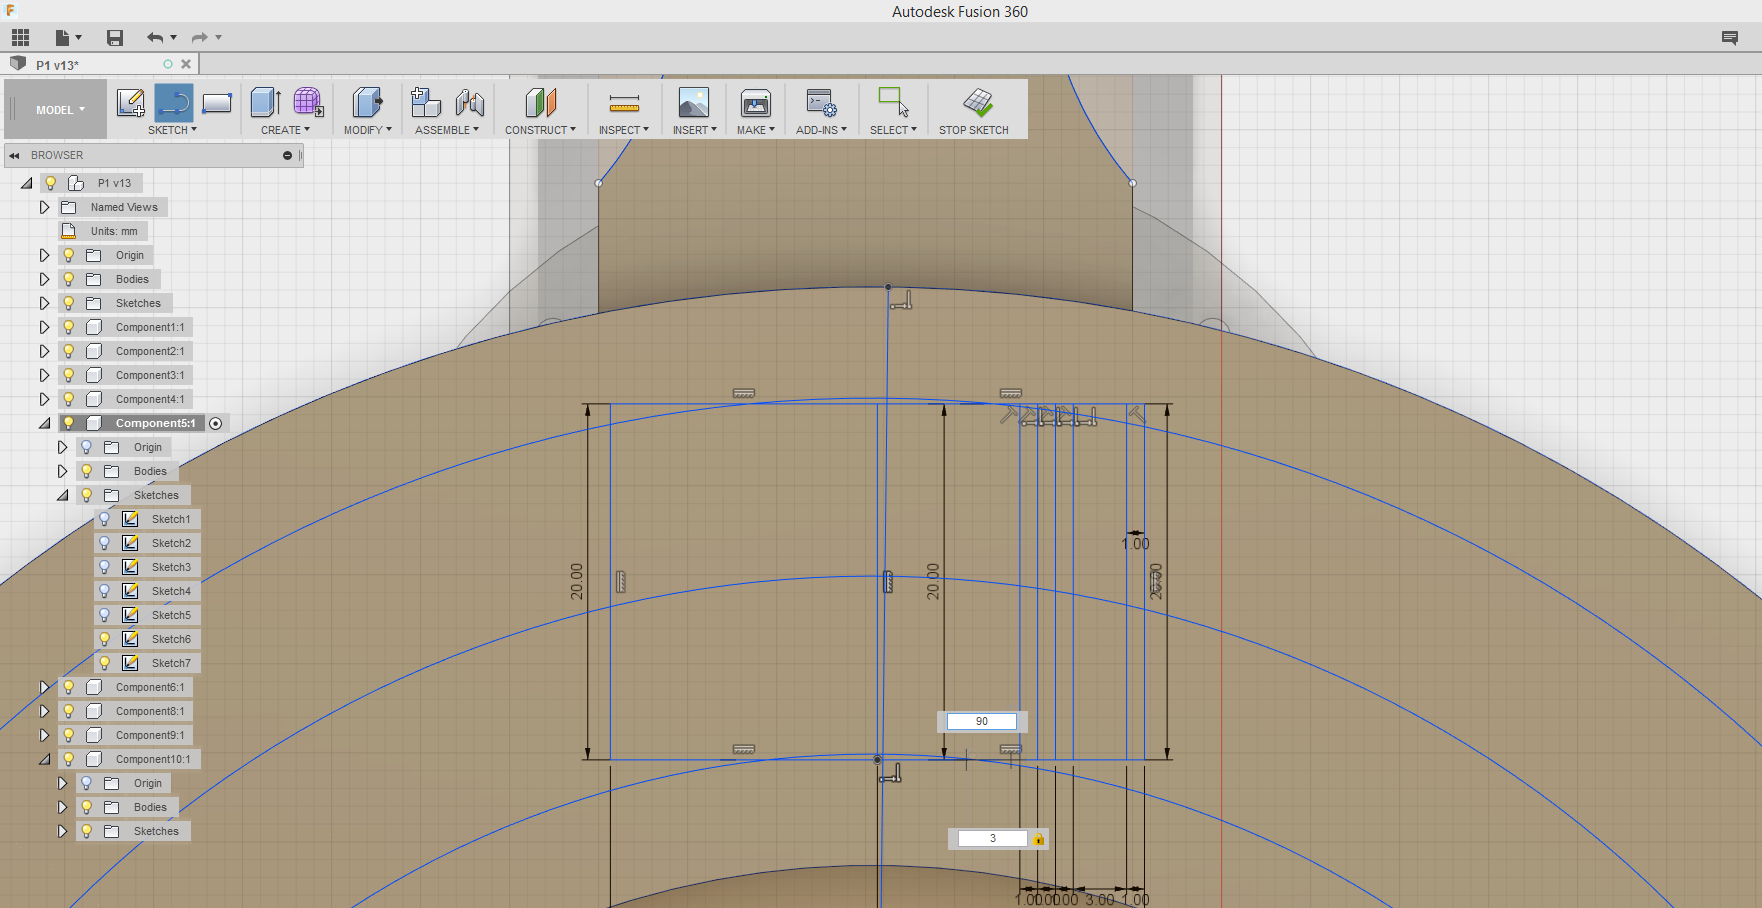Select the Rectangle sketch tool

217,103
